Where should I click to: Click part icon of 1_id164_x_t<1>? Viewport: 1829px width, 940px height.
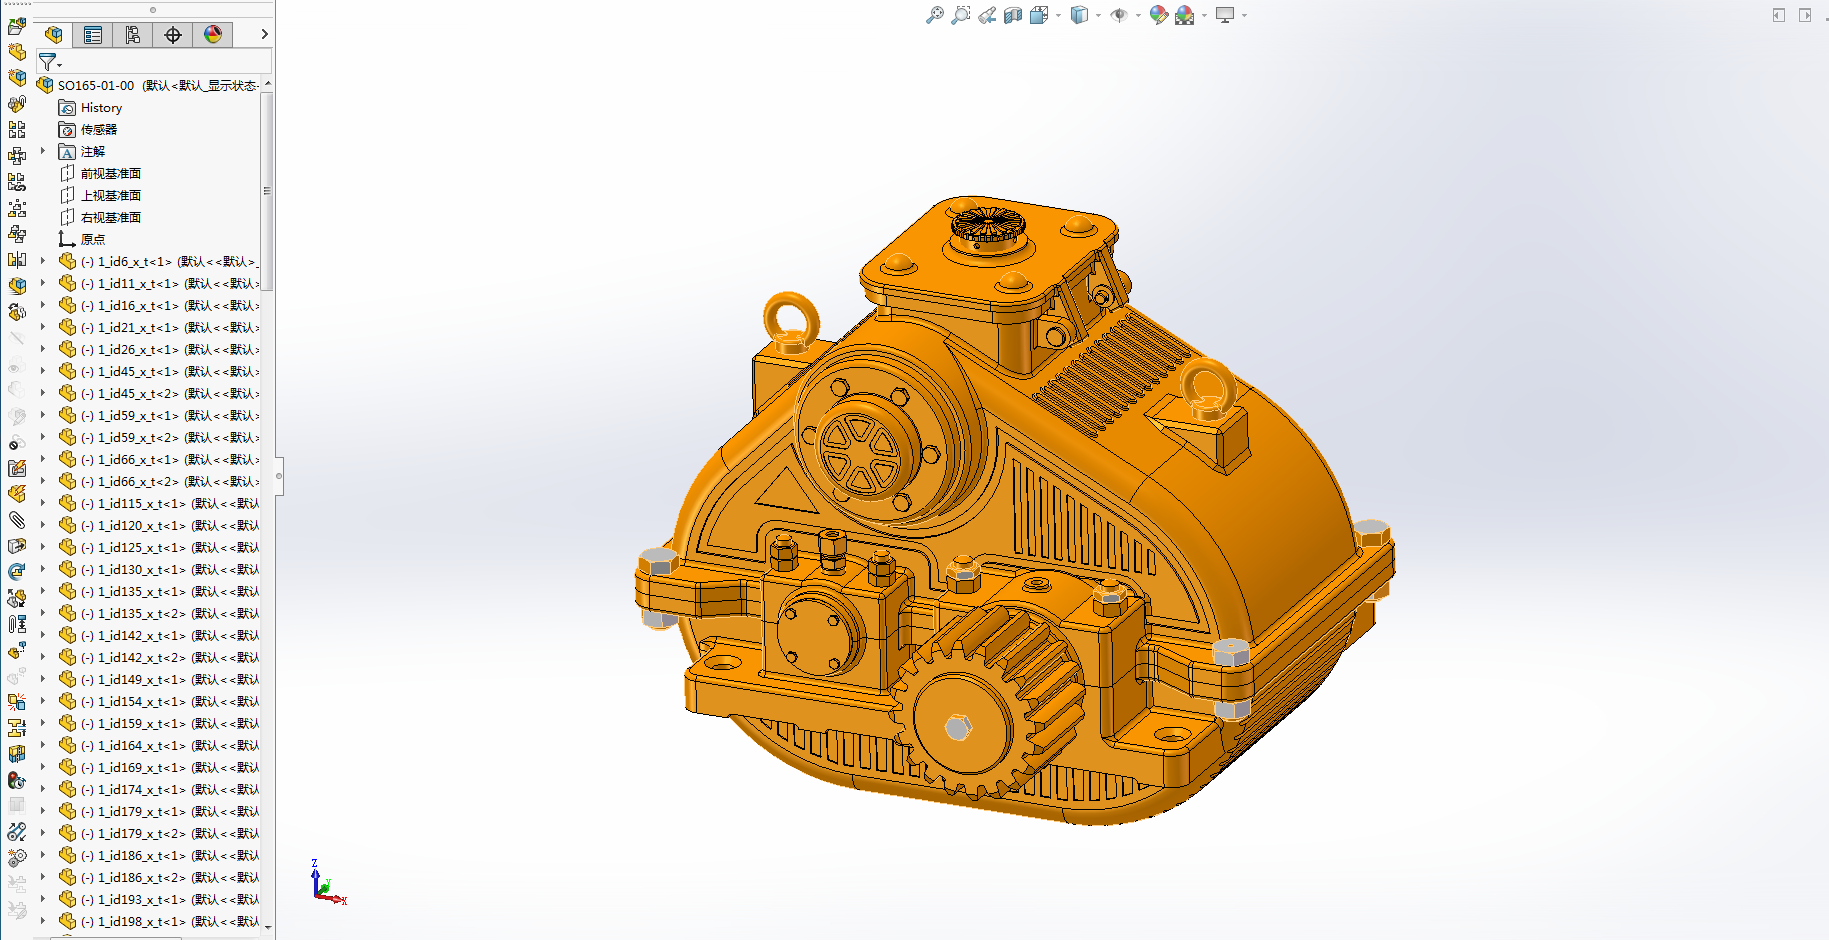[67, 745]
